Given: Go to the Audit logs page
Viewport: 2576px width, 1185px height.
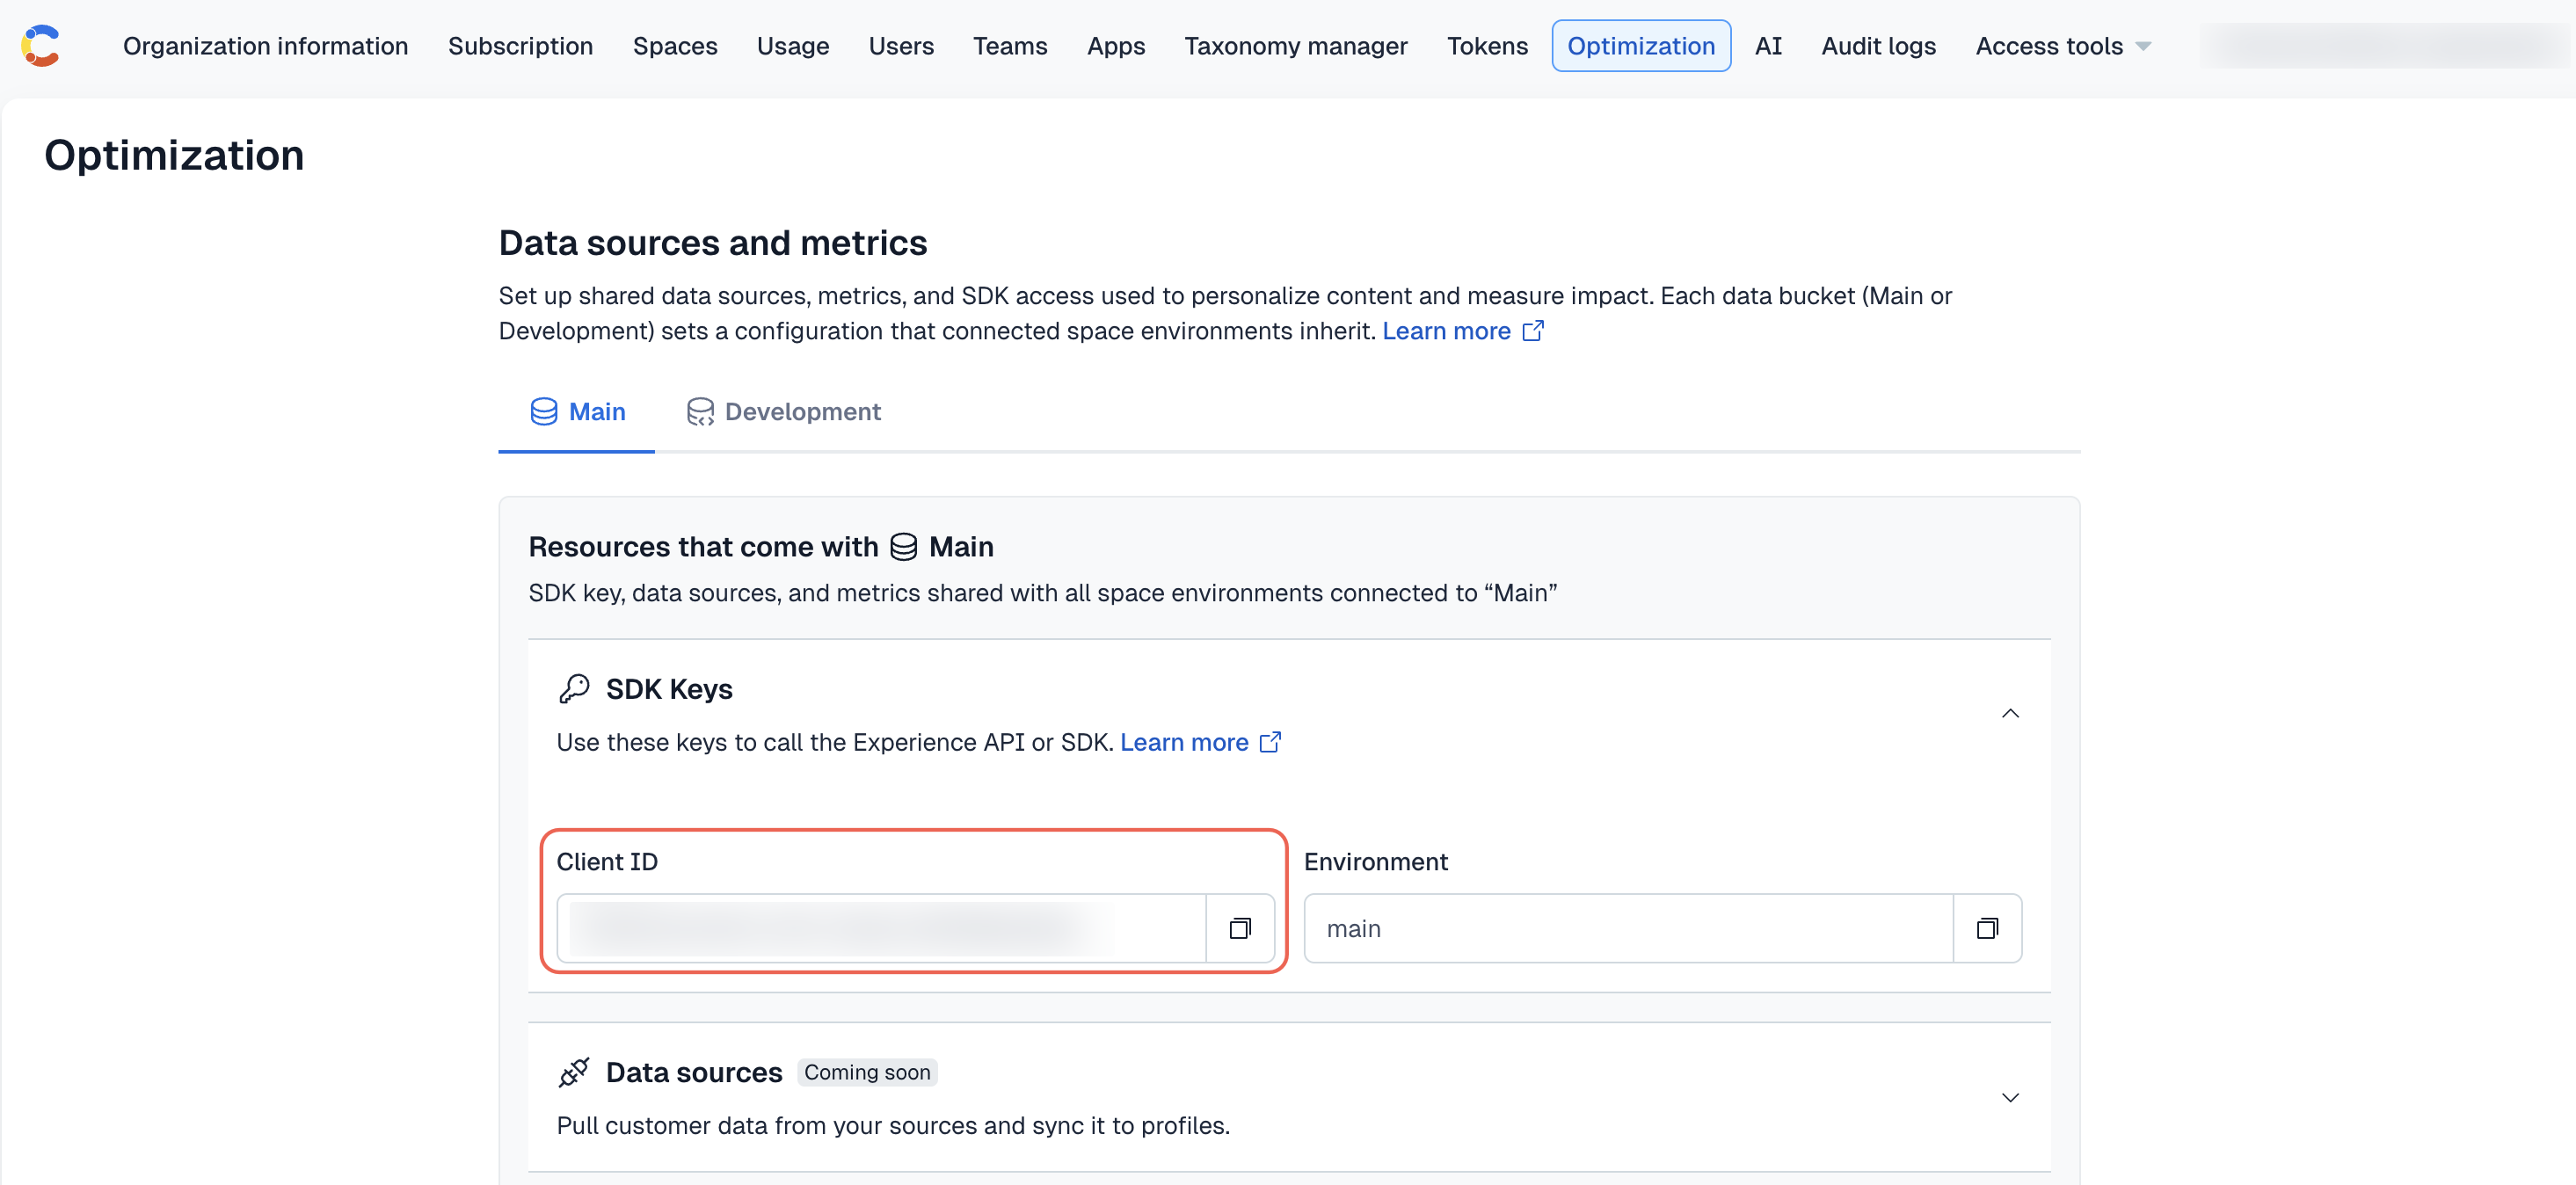Looking at the screenshot, I should 1878,46.
